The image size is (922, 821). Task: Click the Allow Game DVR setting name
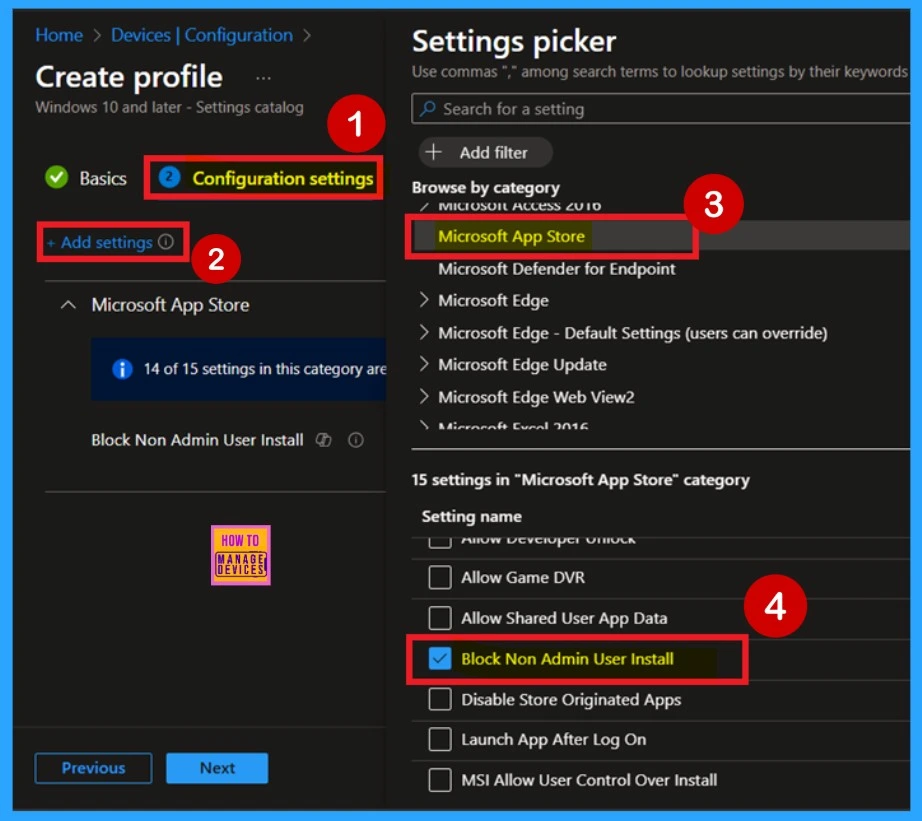click(x=523, y=578)
